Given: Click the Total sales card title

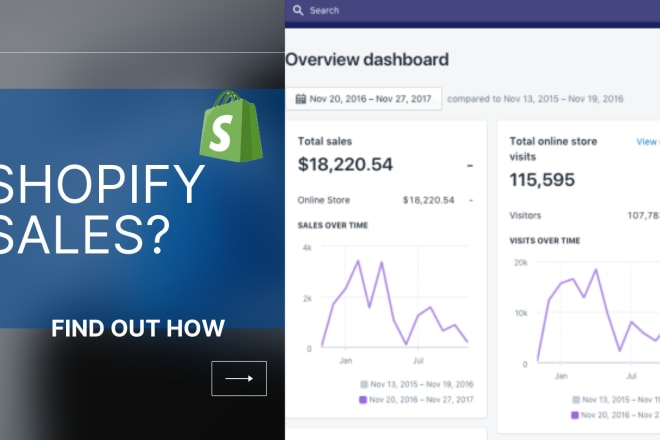Looking at the screenshot, I should tap(325, 141).
